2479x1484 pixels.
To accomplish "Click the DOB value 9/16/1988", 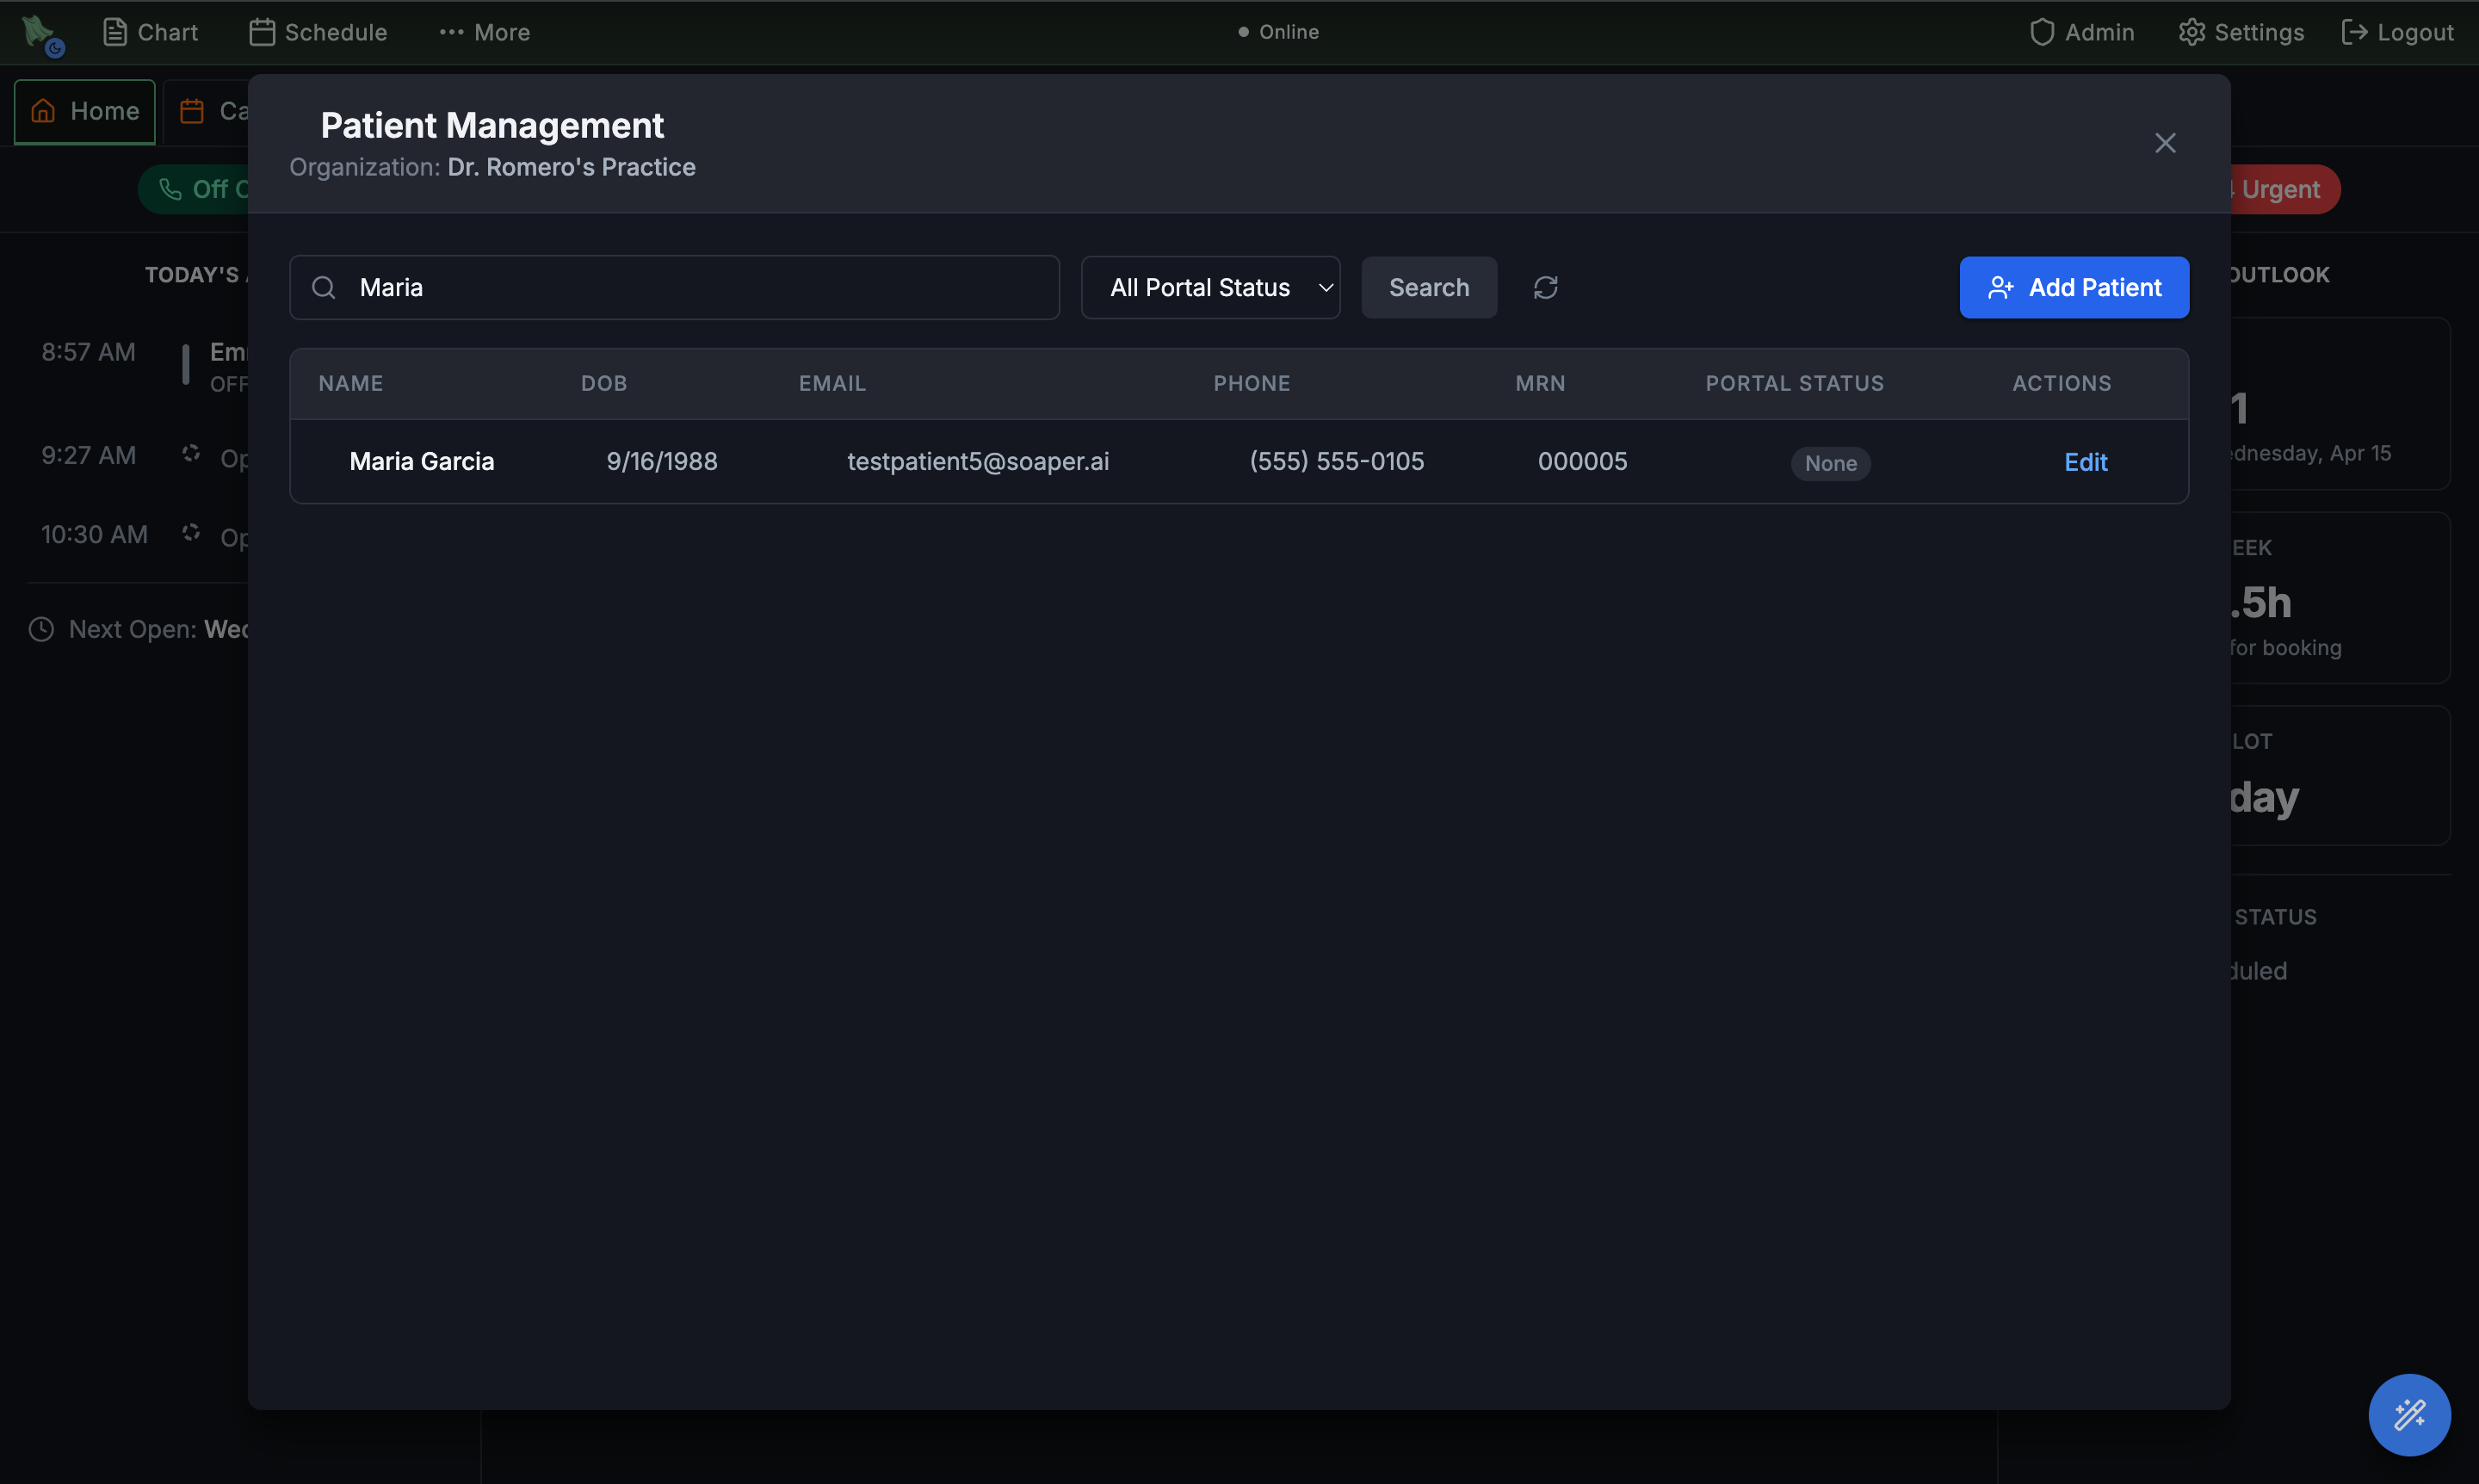I will pyautogui.click(x=662, y=461).
